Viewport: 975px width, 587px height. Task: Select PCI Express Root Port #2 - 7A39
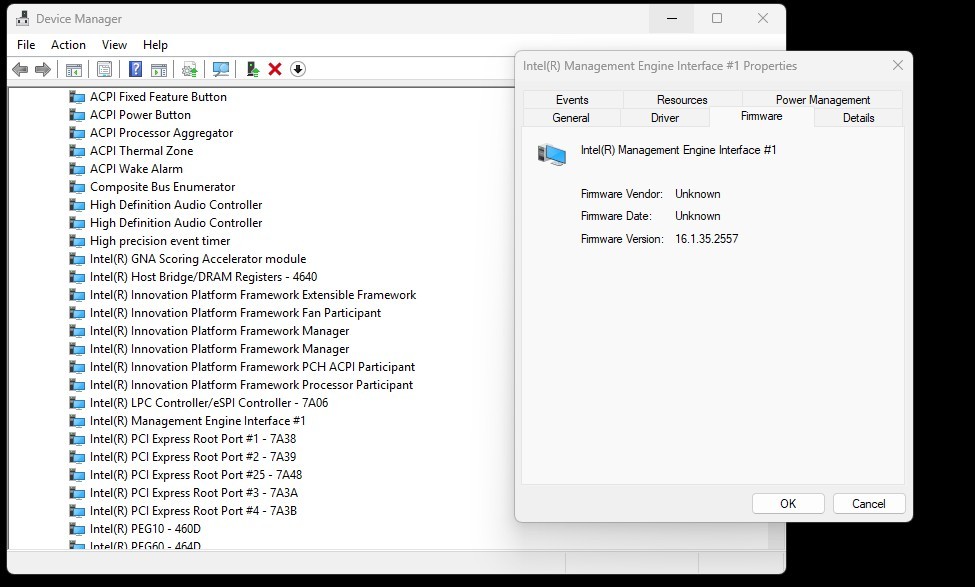(x=193, y=457)
